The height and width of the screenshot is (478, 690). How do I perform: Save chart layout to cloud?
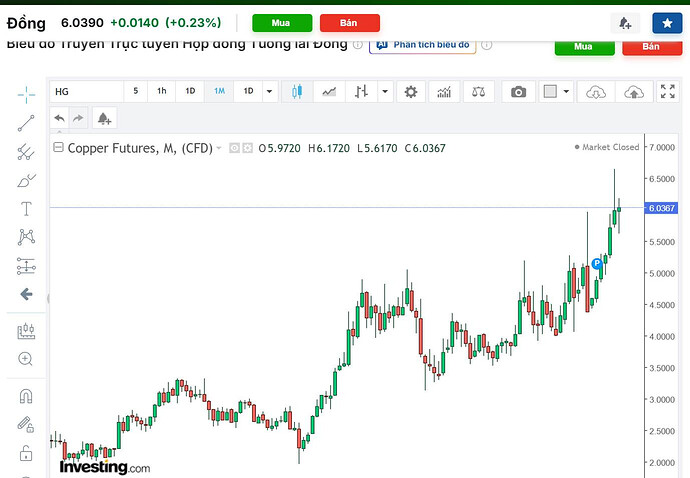(x=634, y=92)
